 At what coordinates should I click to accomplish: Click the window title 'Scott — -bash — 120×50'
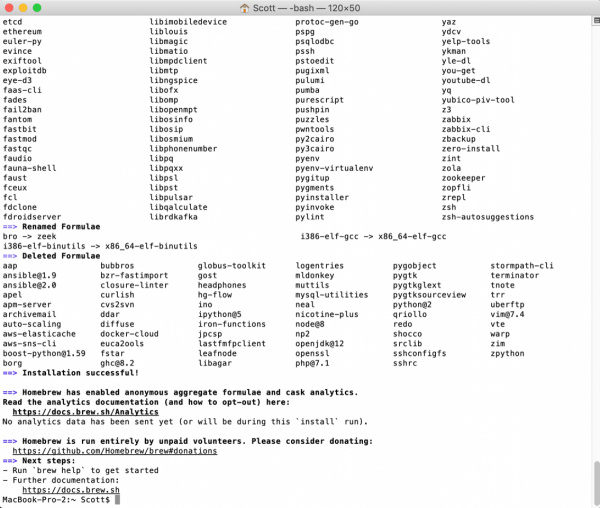click(306, 8)
